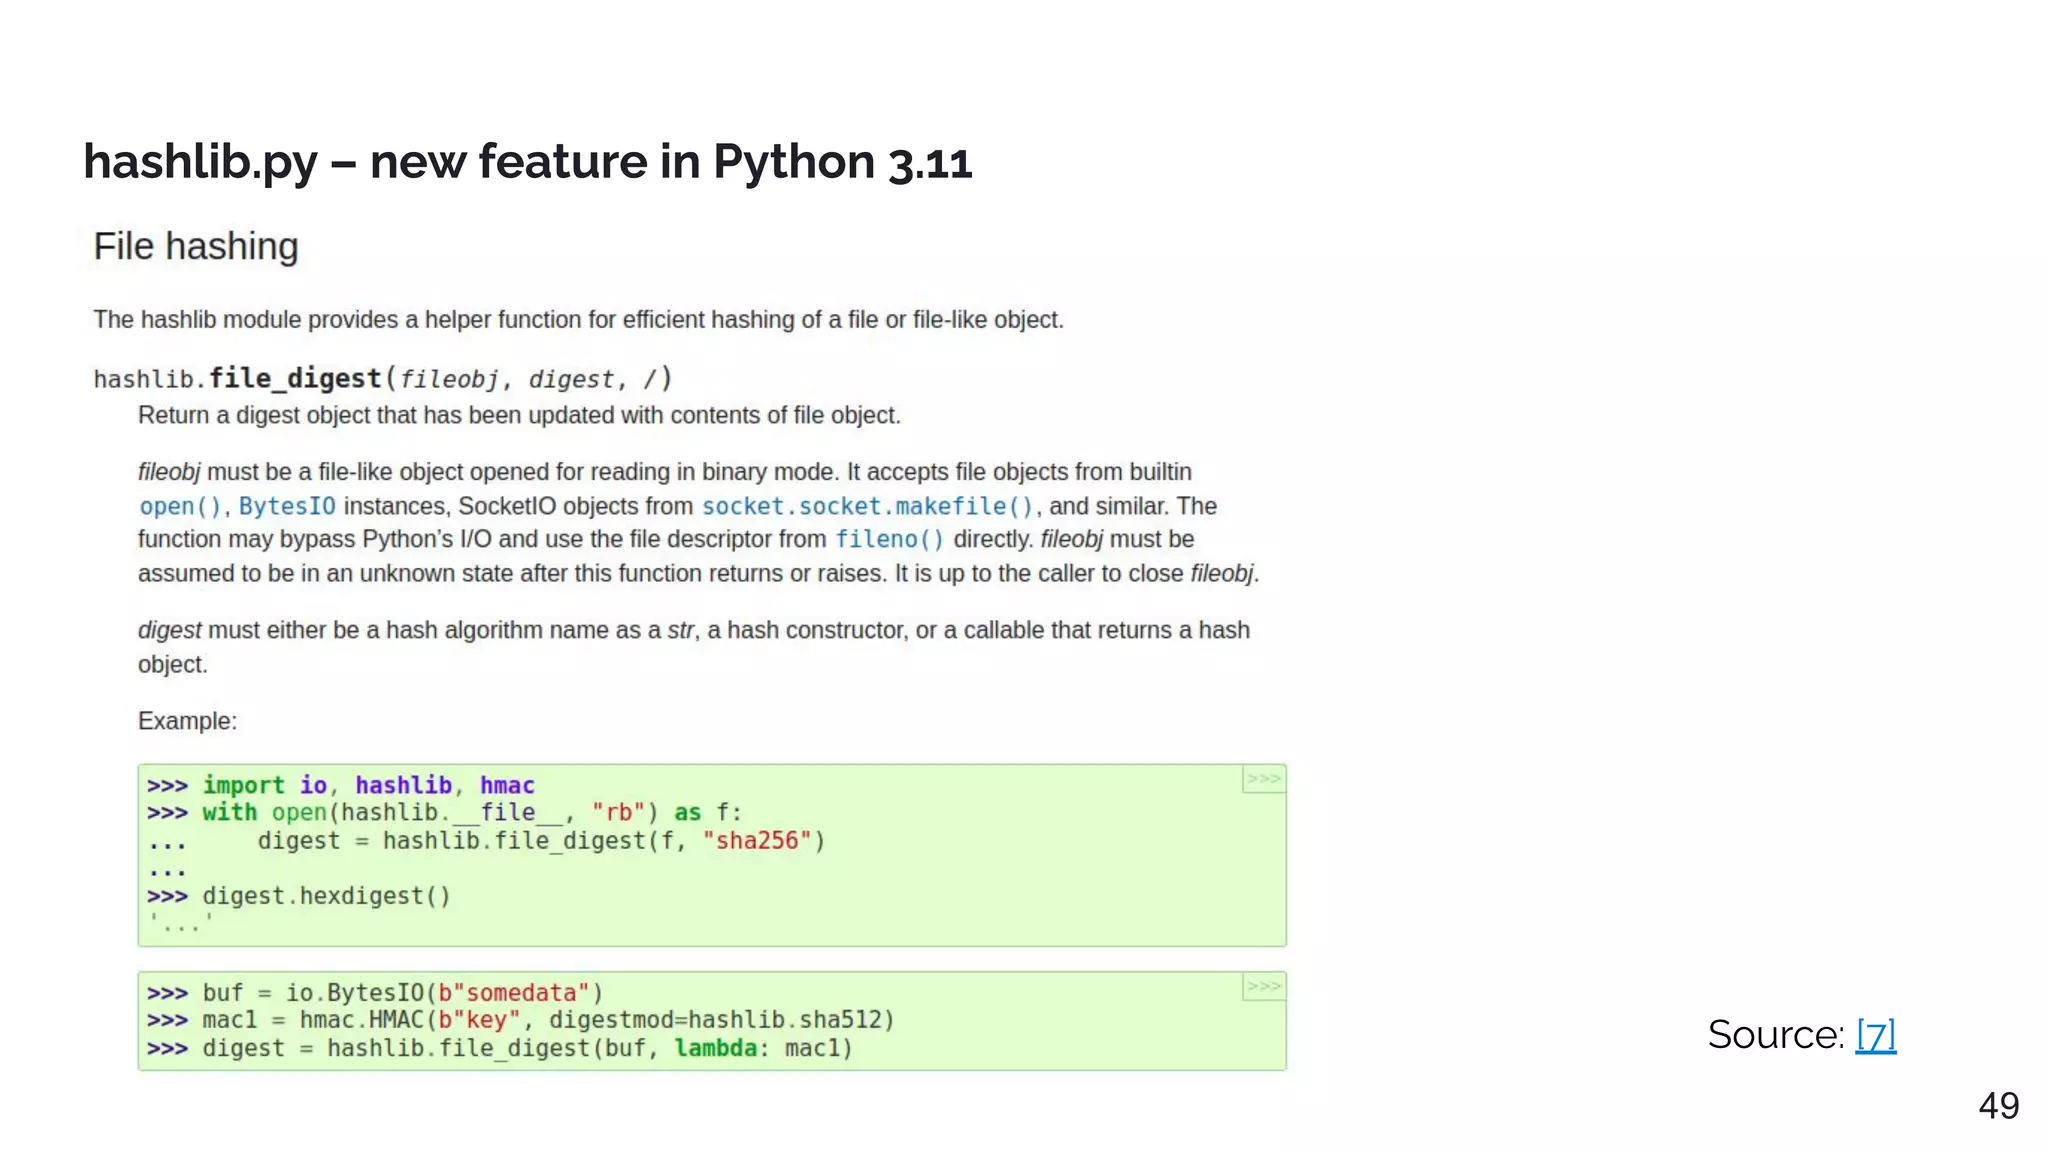Click the slide title about Python 3.11
This screenshot has width=2048, height=1152.
pyautogui.click(x=527, y=161)
